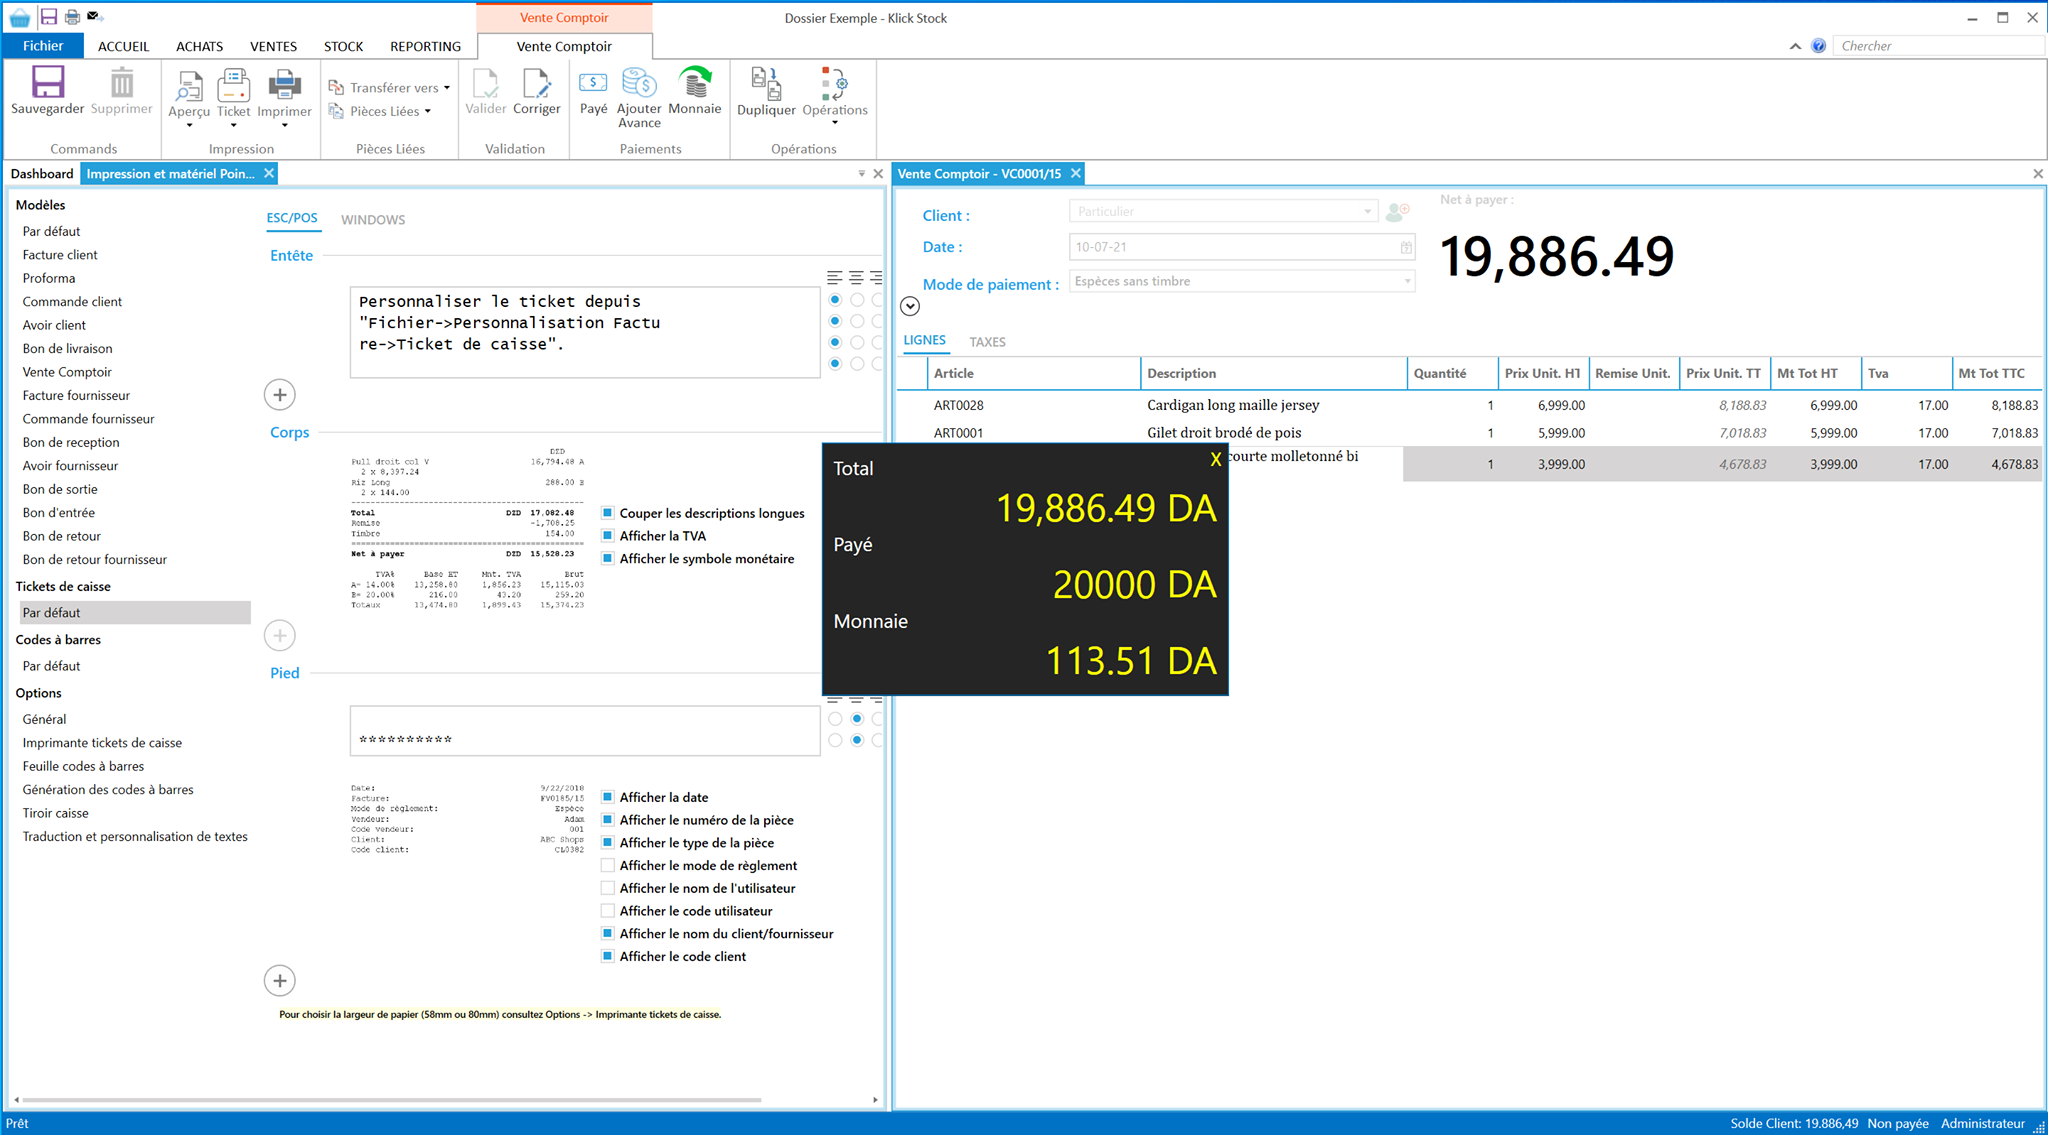Image resolution: width=2048 pixels, height=1135 pixels.
Task: Open the Monnaie change icon
Action: [x=695, y=83]
